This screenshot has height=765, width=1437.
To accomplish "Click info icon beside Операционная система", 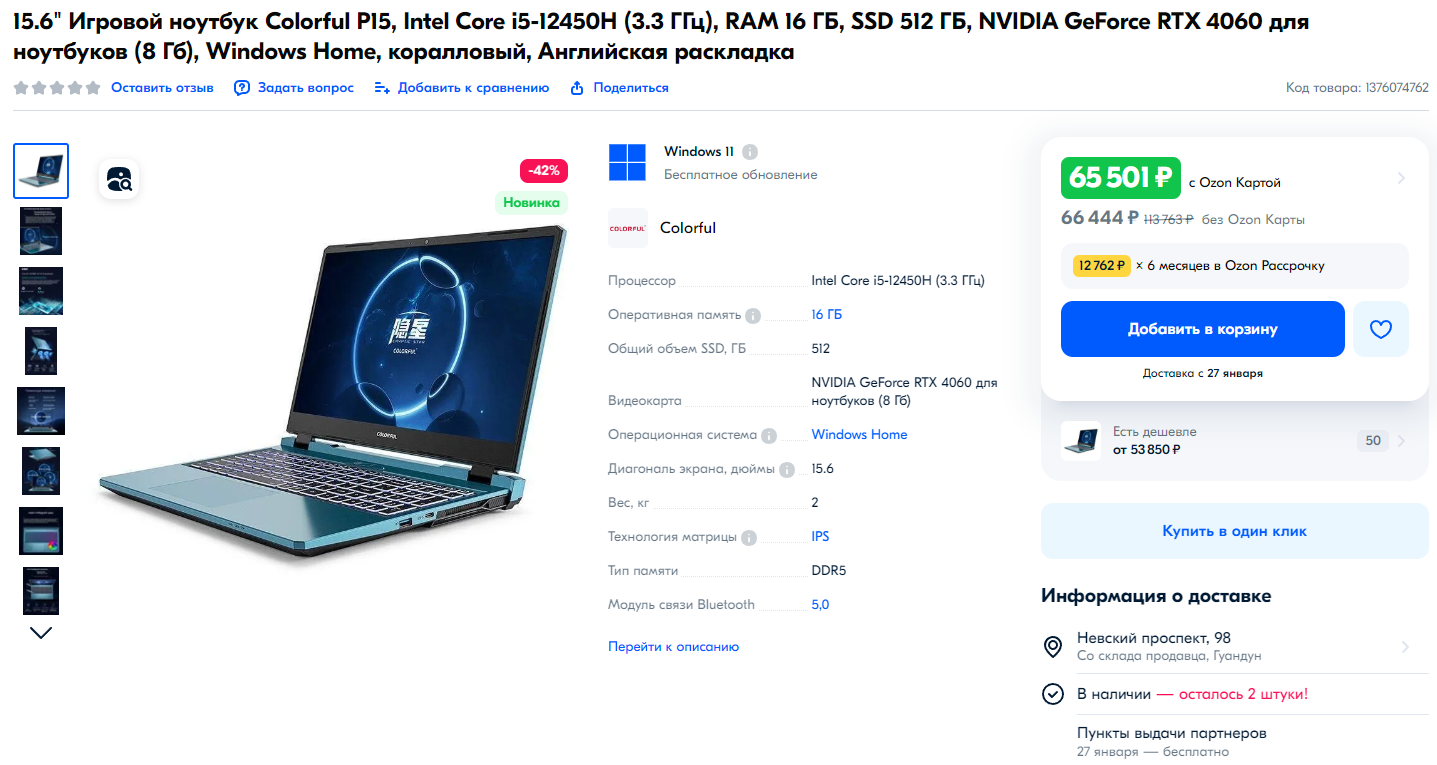I will (769, 436).
